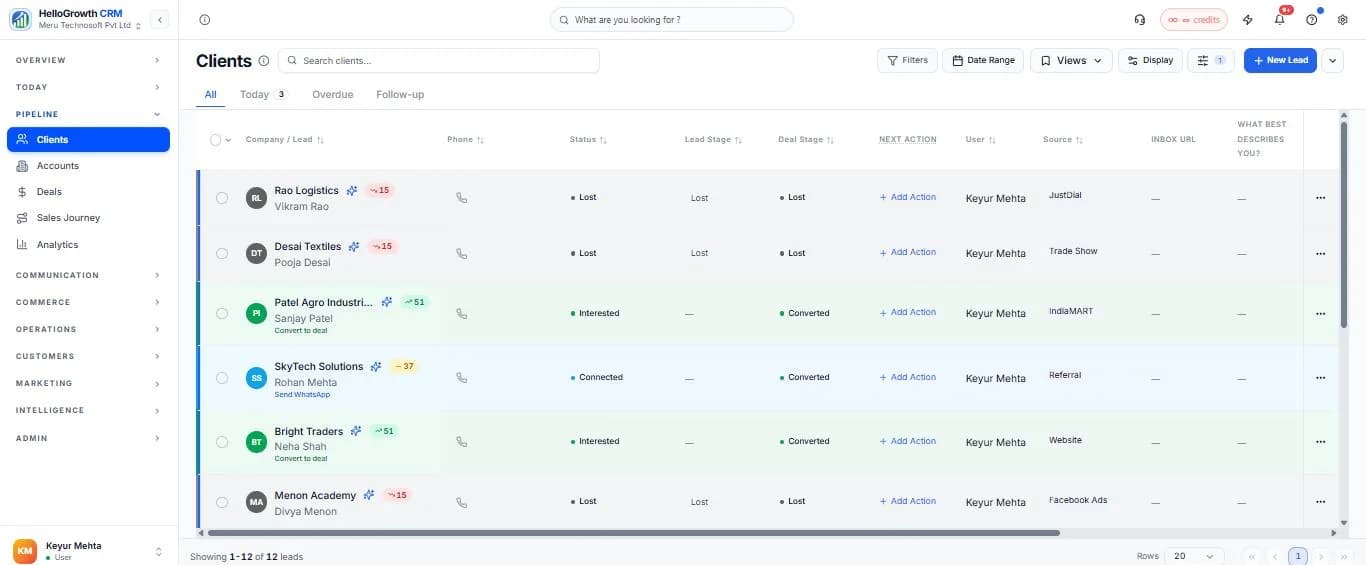Select the Menon Academy row checkbox
The width and height of the screenshot is (1366, 565).
click(222, 502)
